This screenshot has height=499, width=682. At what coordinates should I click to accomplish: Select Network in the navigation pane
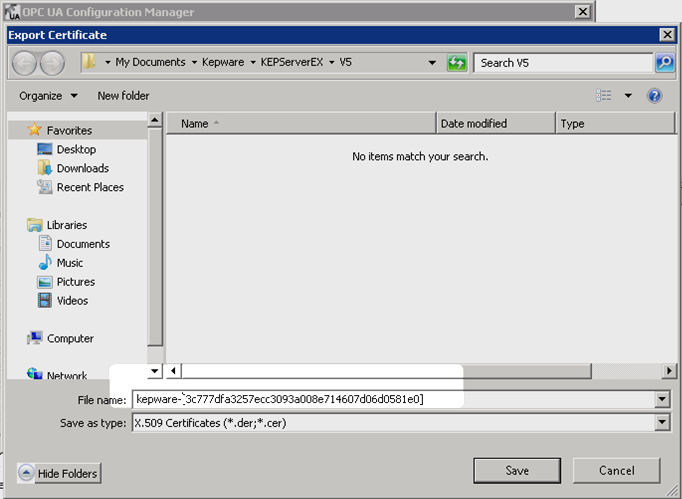pyautogui.click(x=67, y=374)
